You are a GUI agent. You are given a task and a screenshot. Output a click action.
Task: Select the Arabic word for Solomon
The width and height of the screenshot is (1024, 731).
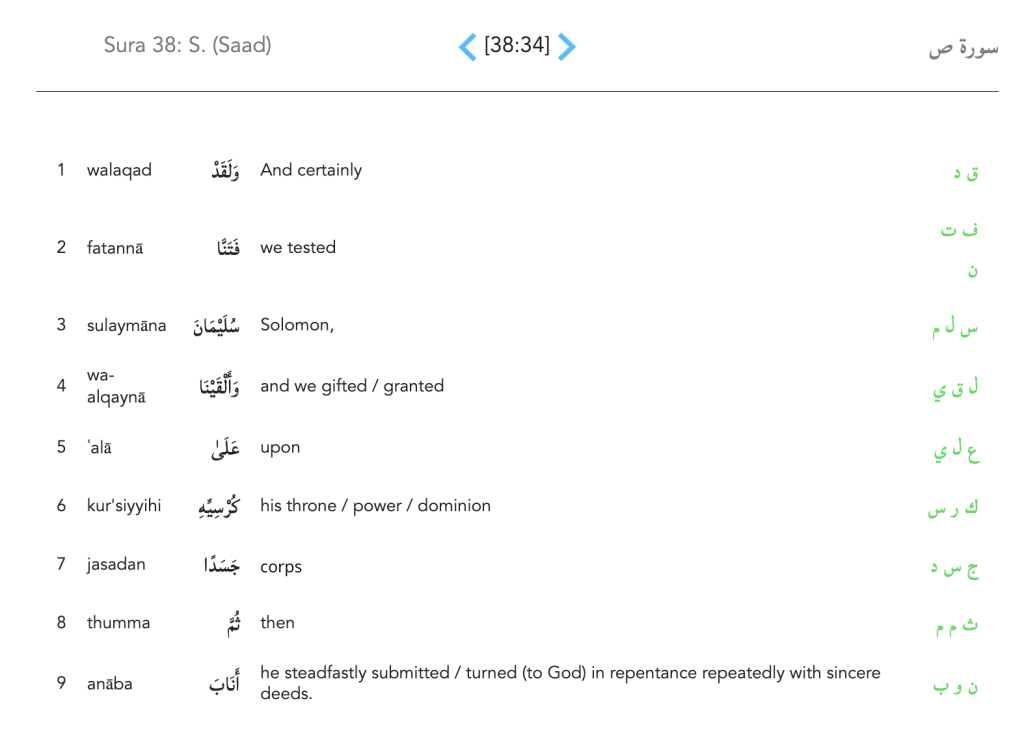pos(216,325)
